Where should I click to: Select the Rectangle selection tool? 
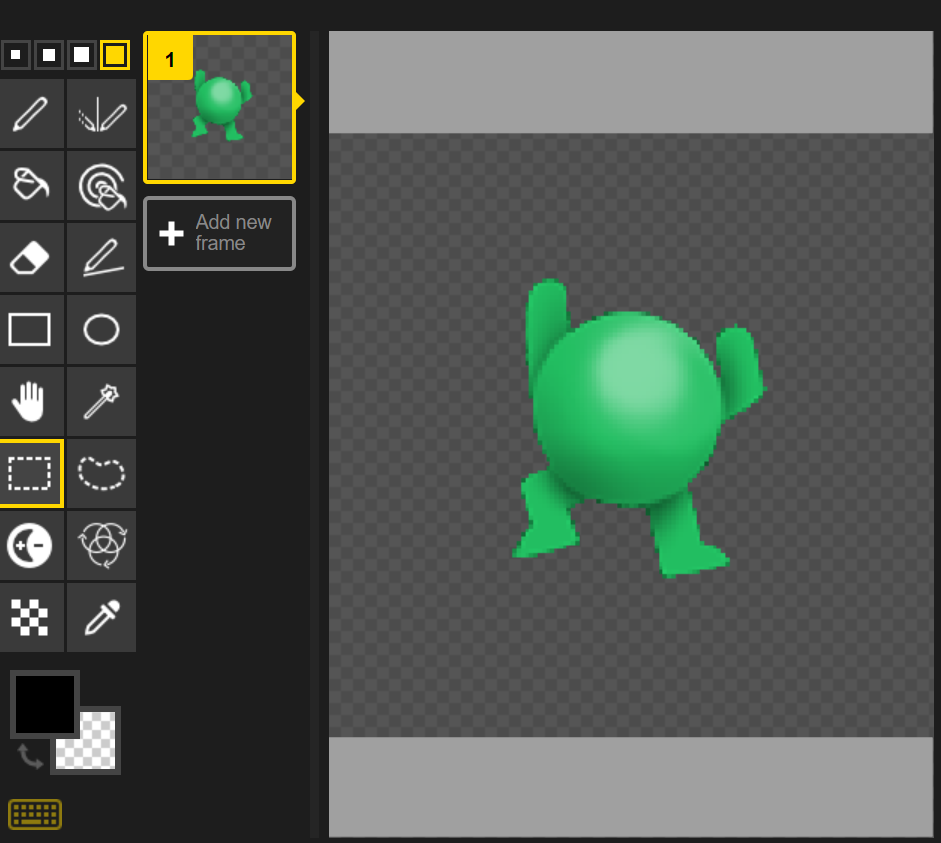click(30, 473)
